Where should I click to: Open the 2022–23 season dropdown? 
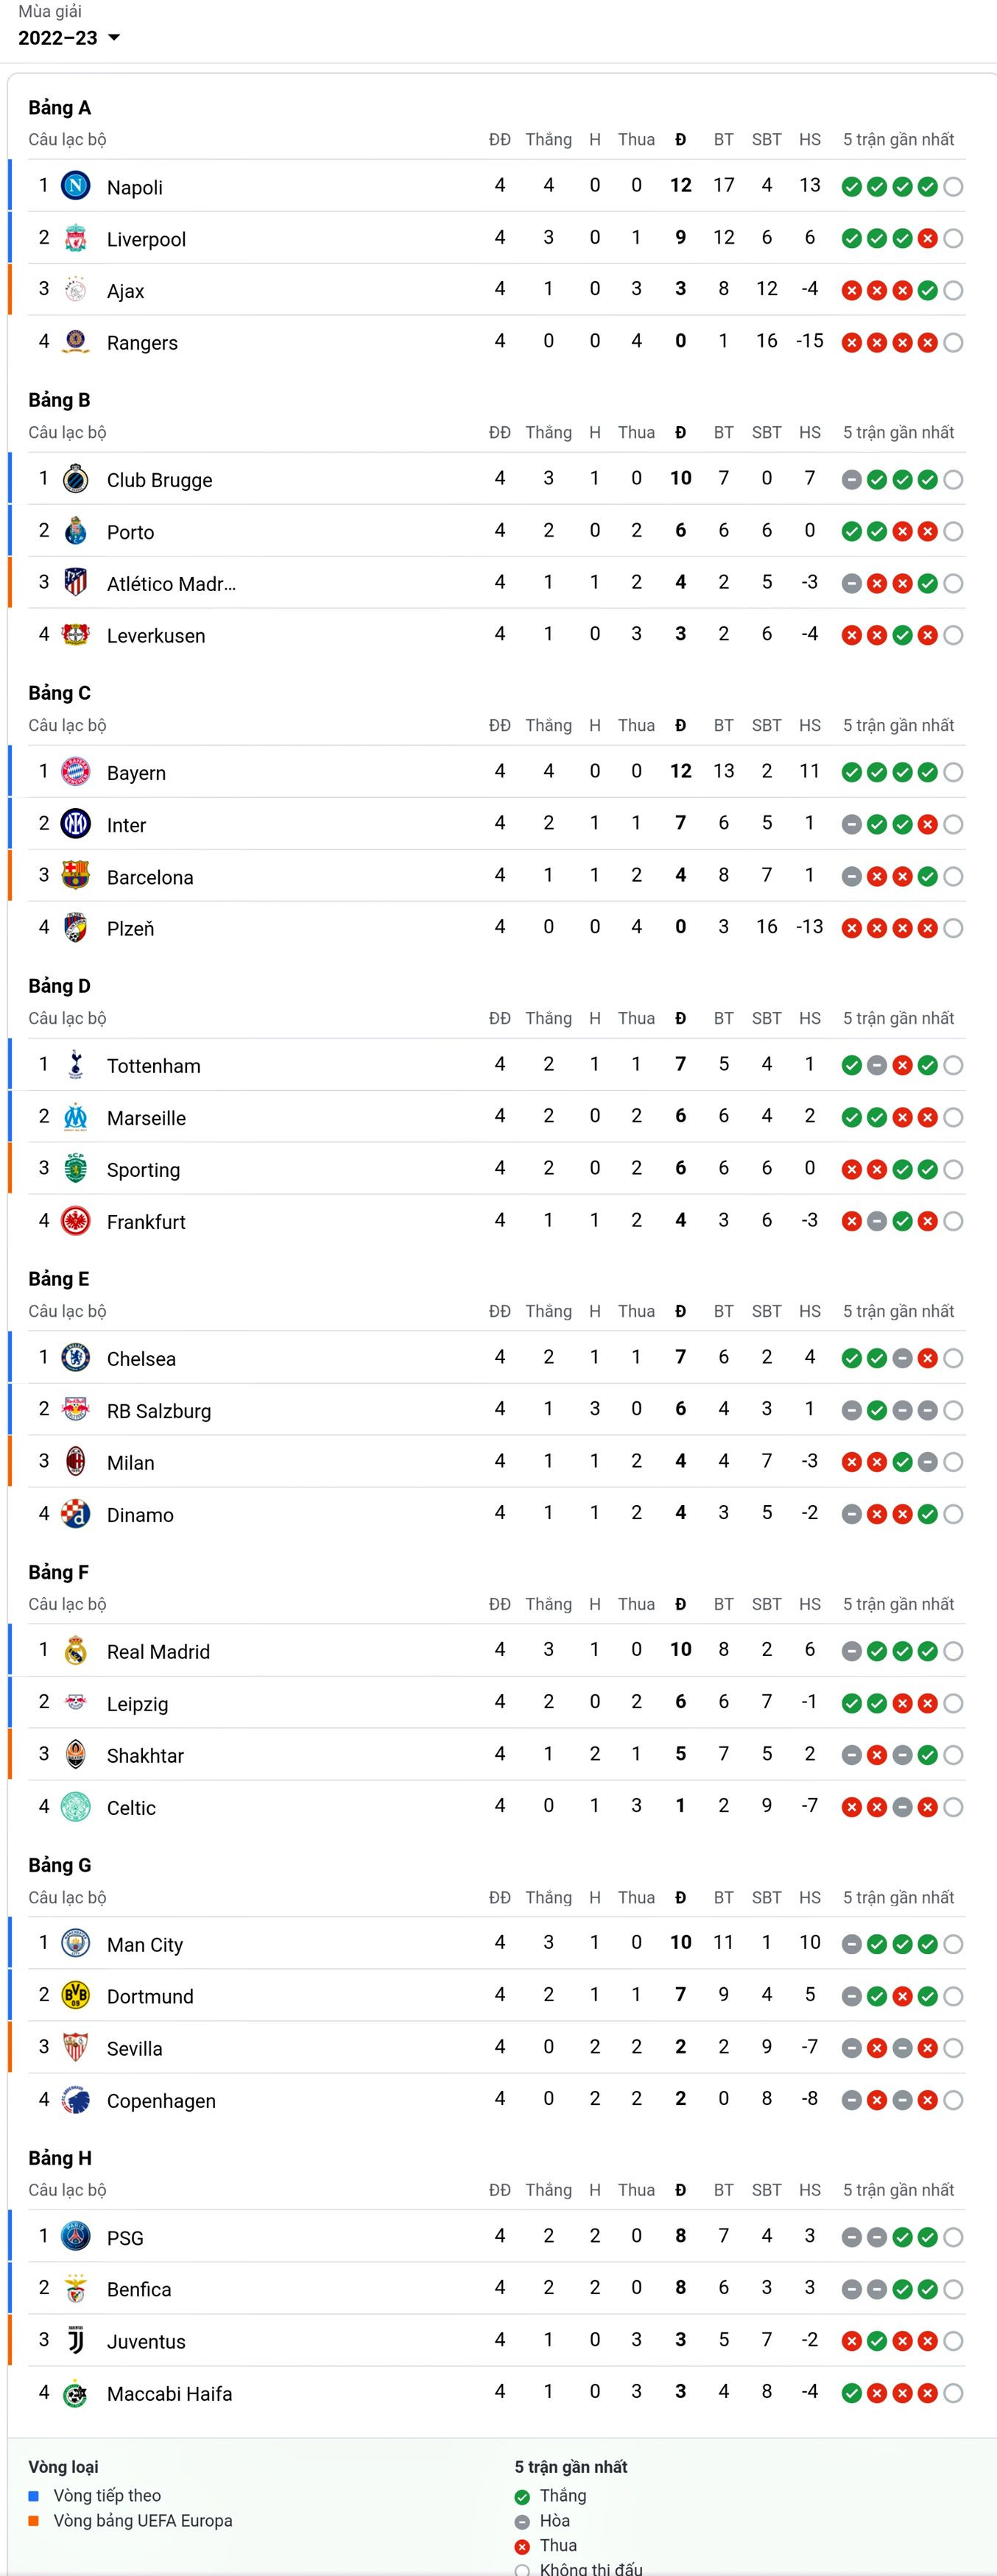pos(69,38)
